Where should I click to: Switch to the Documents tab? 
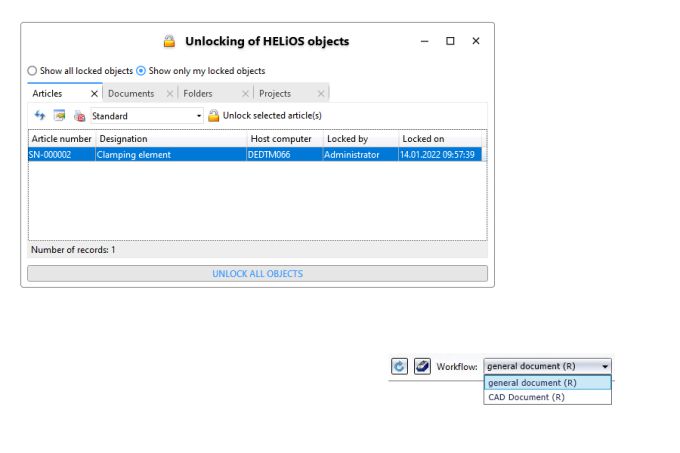[x=131, y=94]
